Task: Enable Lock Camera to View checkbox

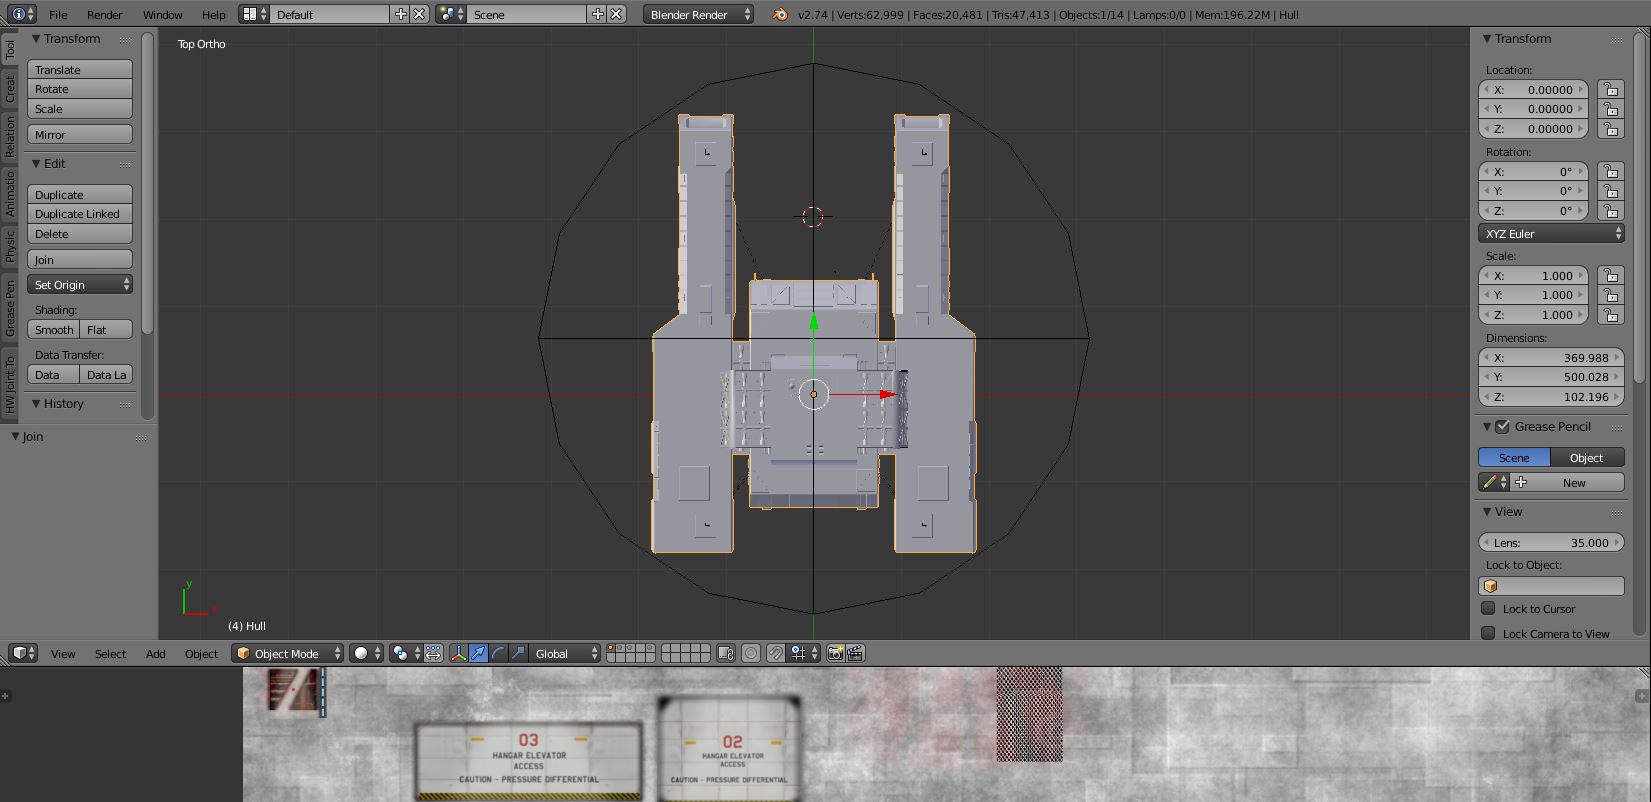Action: pos(1488,633)
